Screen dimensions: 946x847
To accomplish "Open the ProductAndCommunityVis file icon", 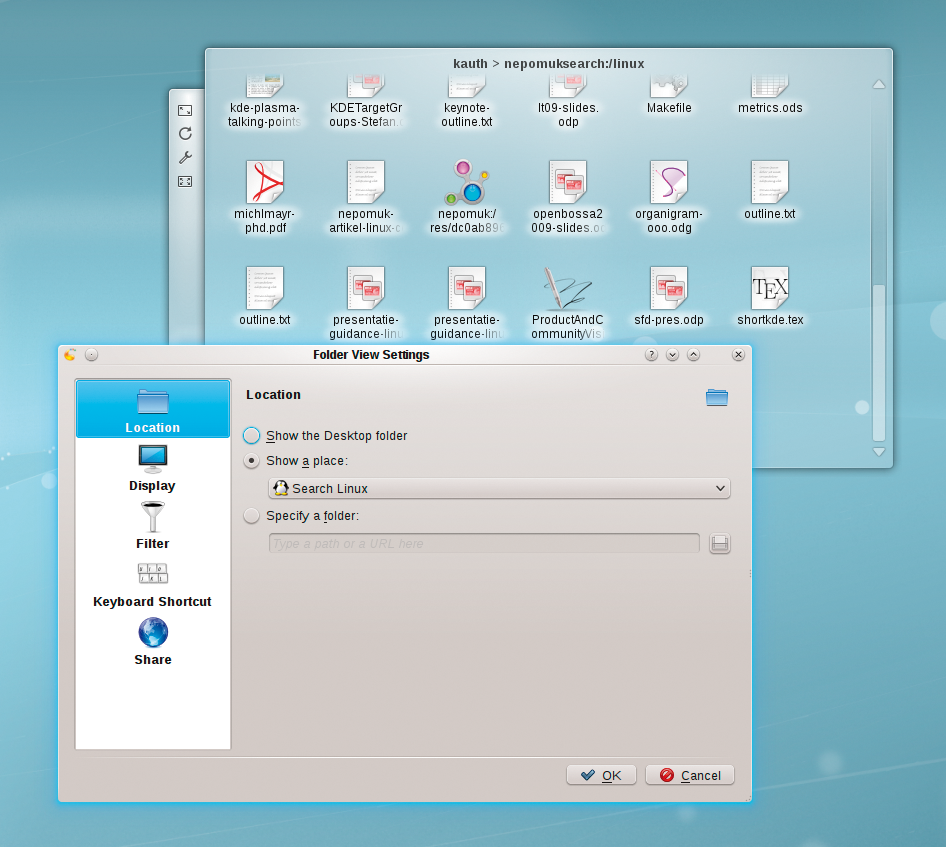I will pos(567,288).
